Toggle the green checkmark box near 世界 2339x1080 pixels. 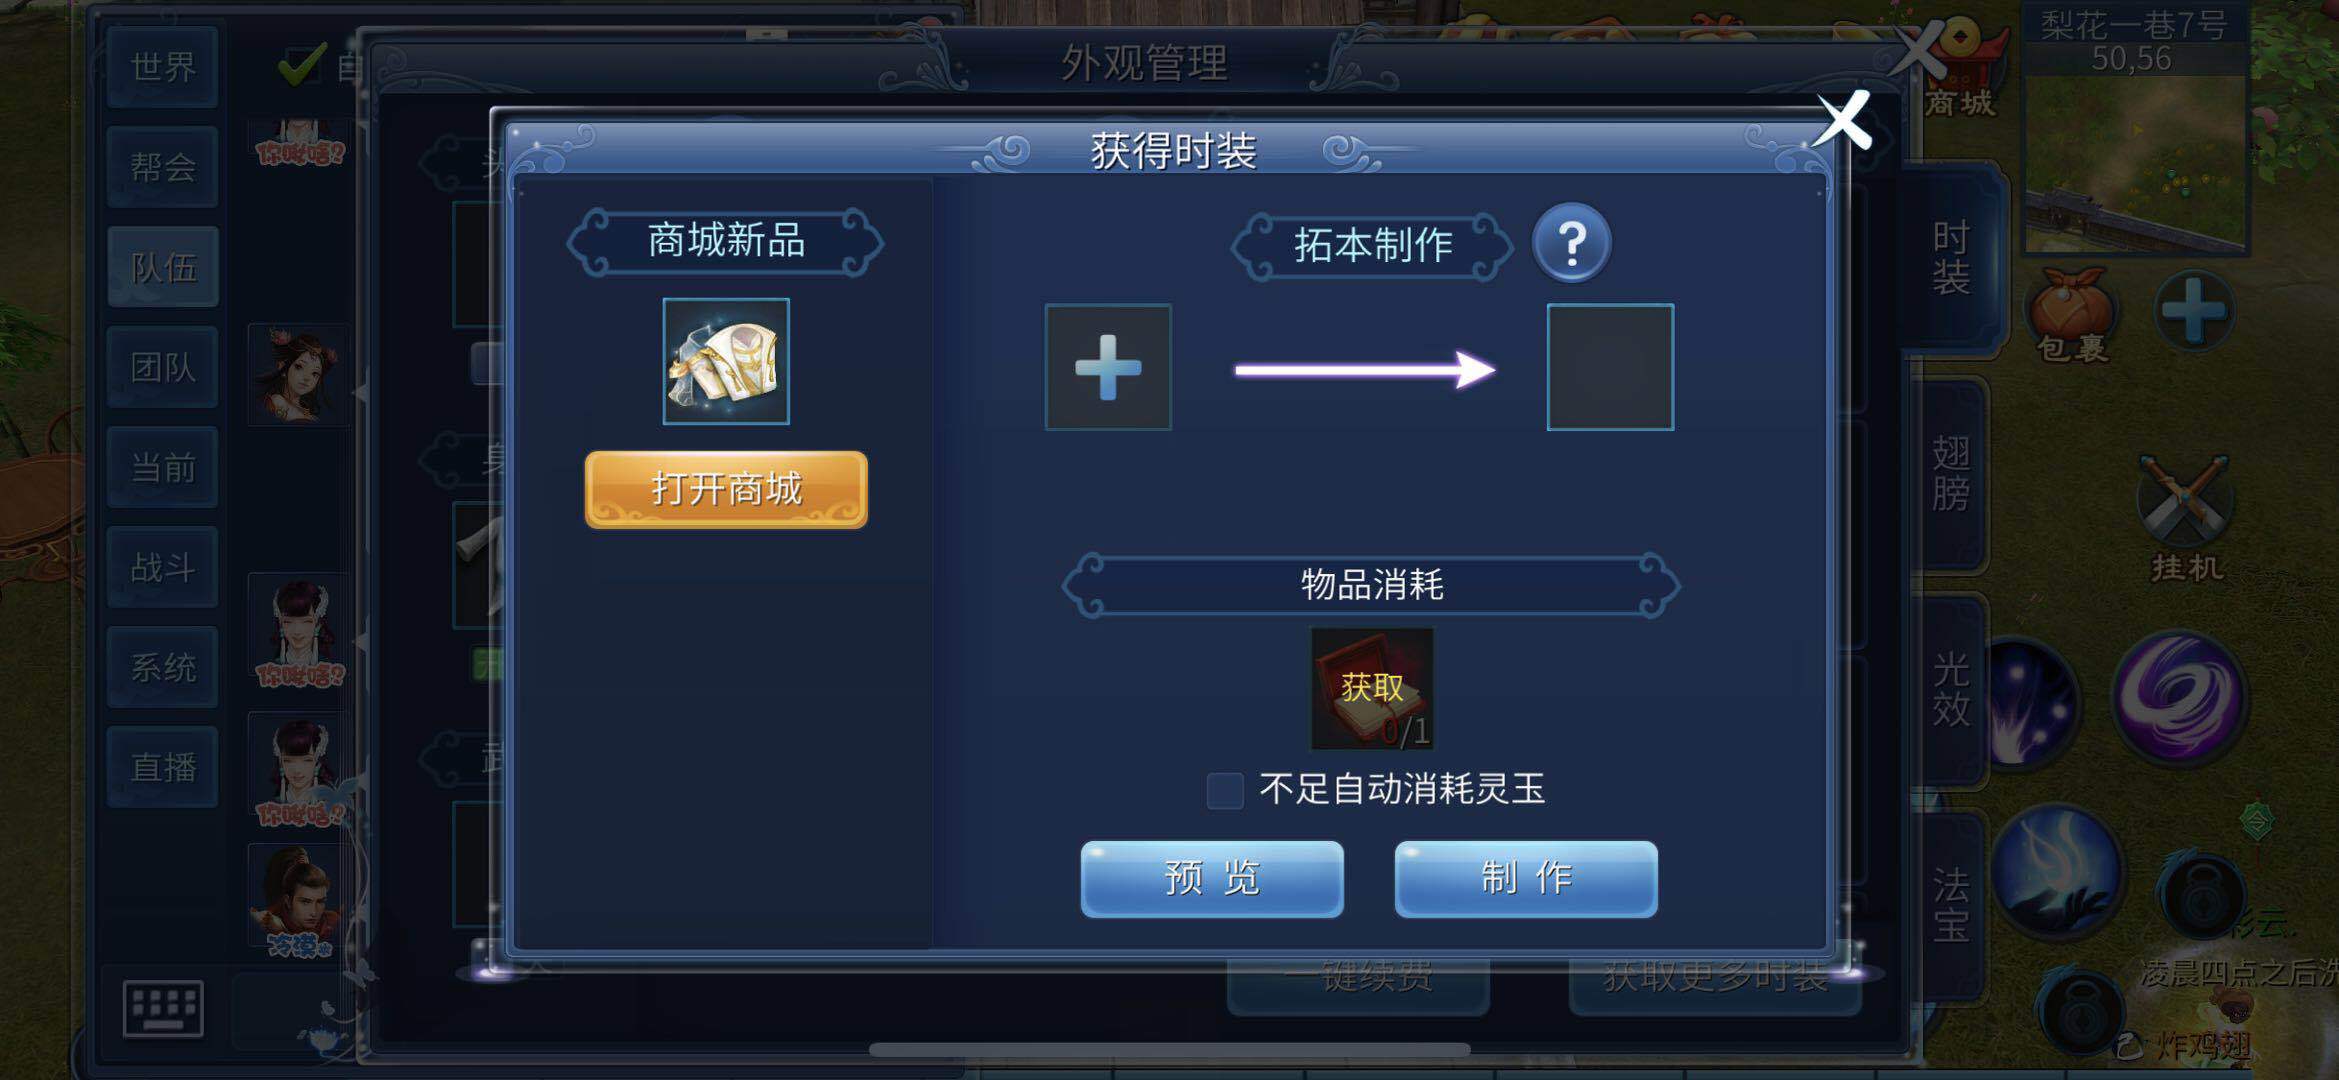pyautogui.click(x=301, y=66)
